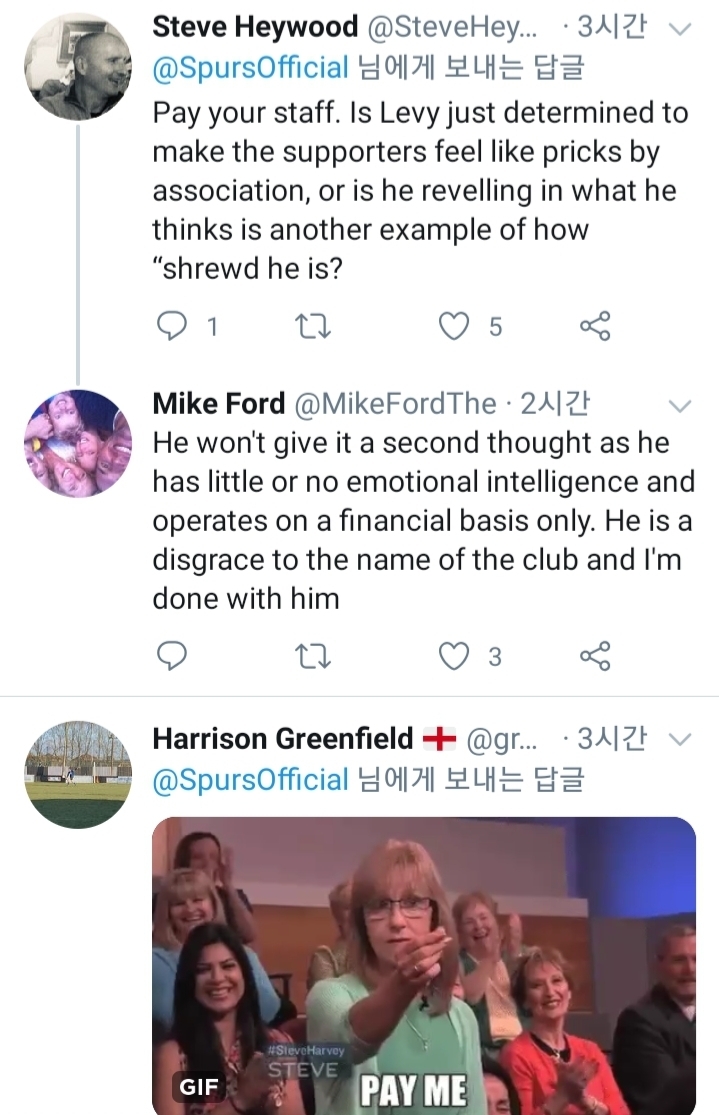
Task: Reply to Mike Ford's tweet
Action: (173, 656)
